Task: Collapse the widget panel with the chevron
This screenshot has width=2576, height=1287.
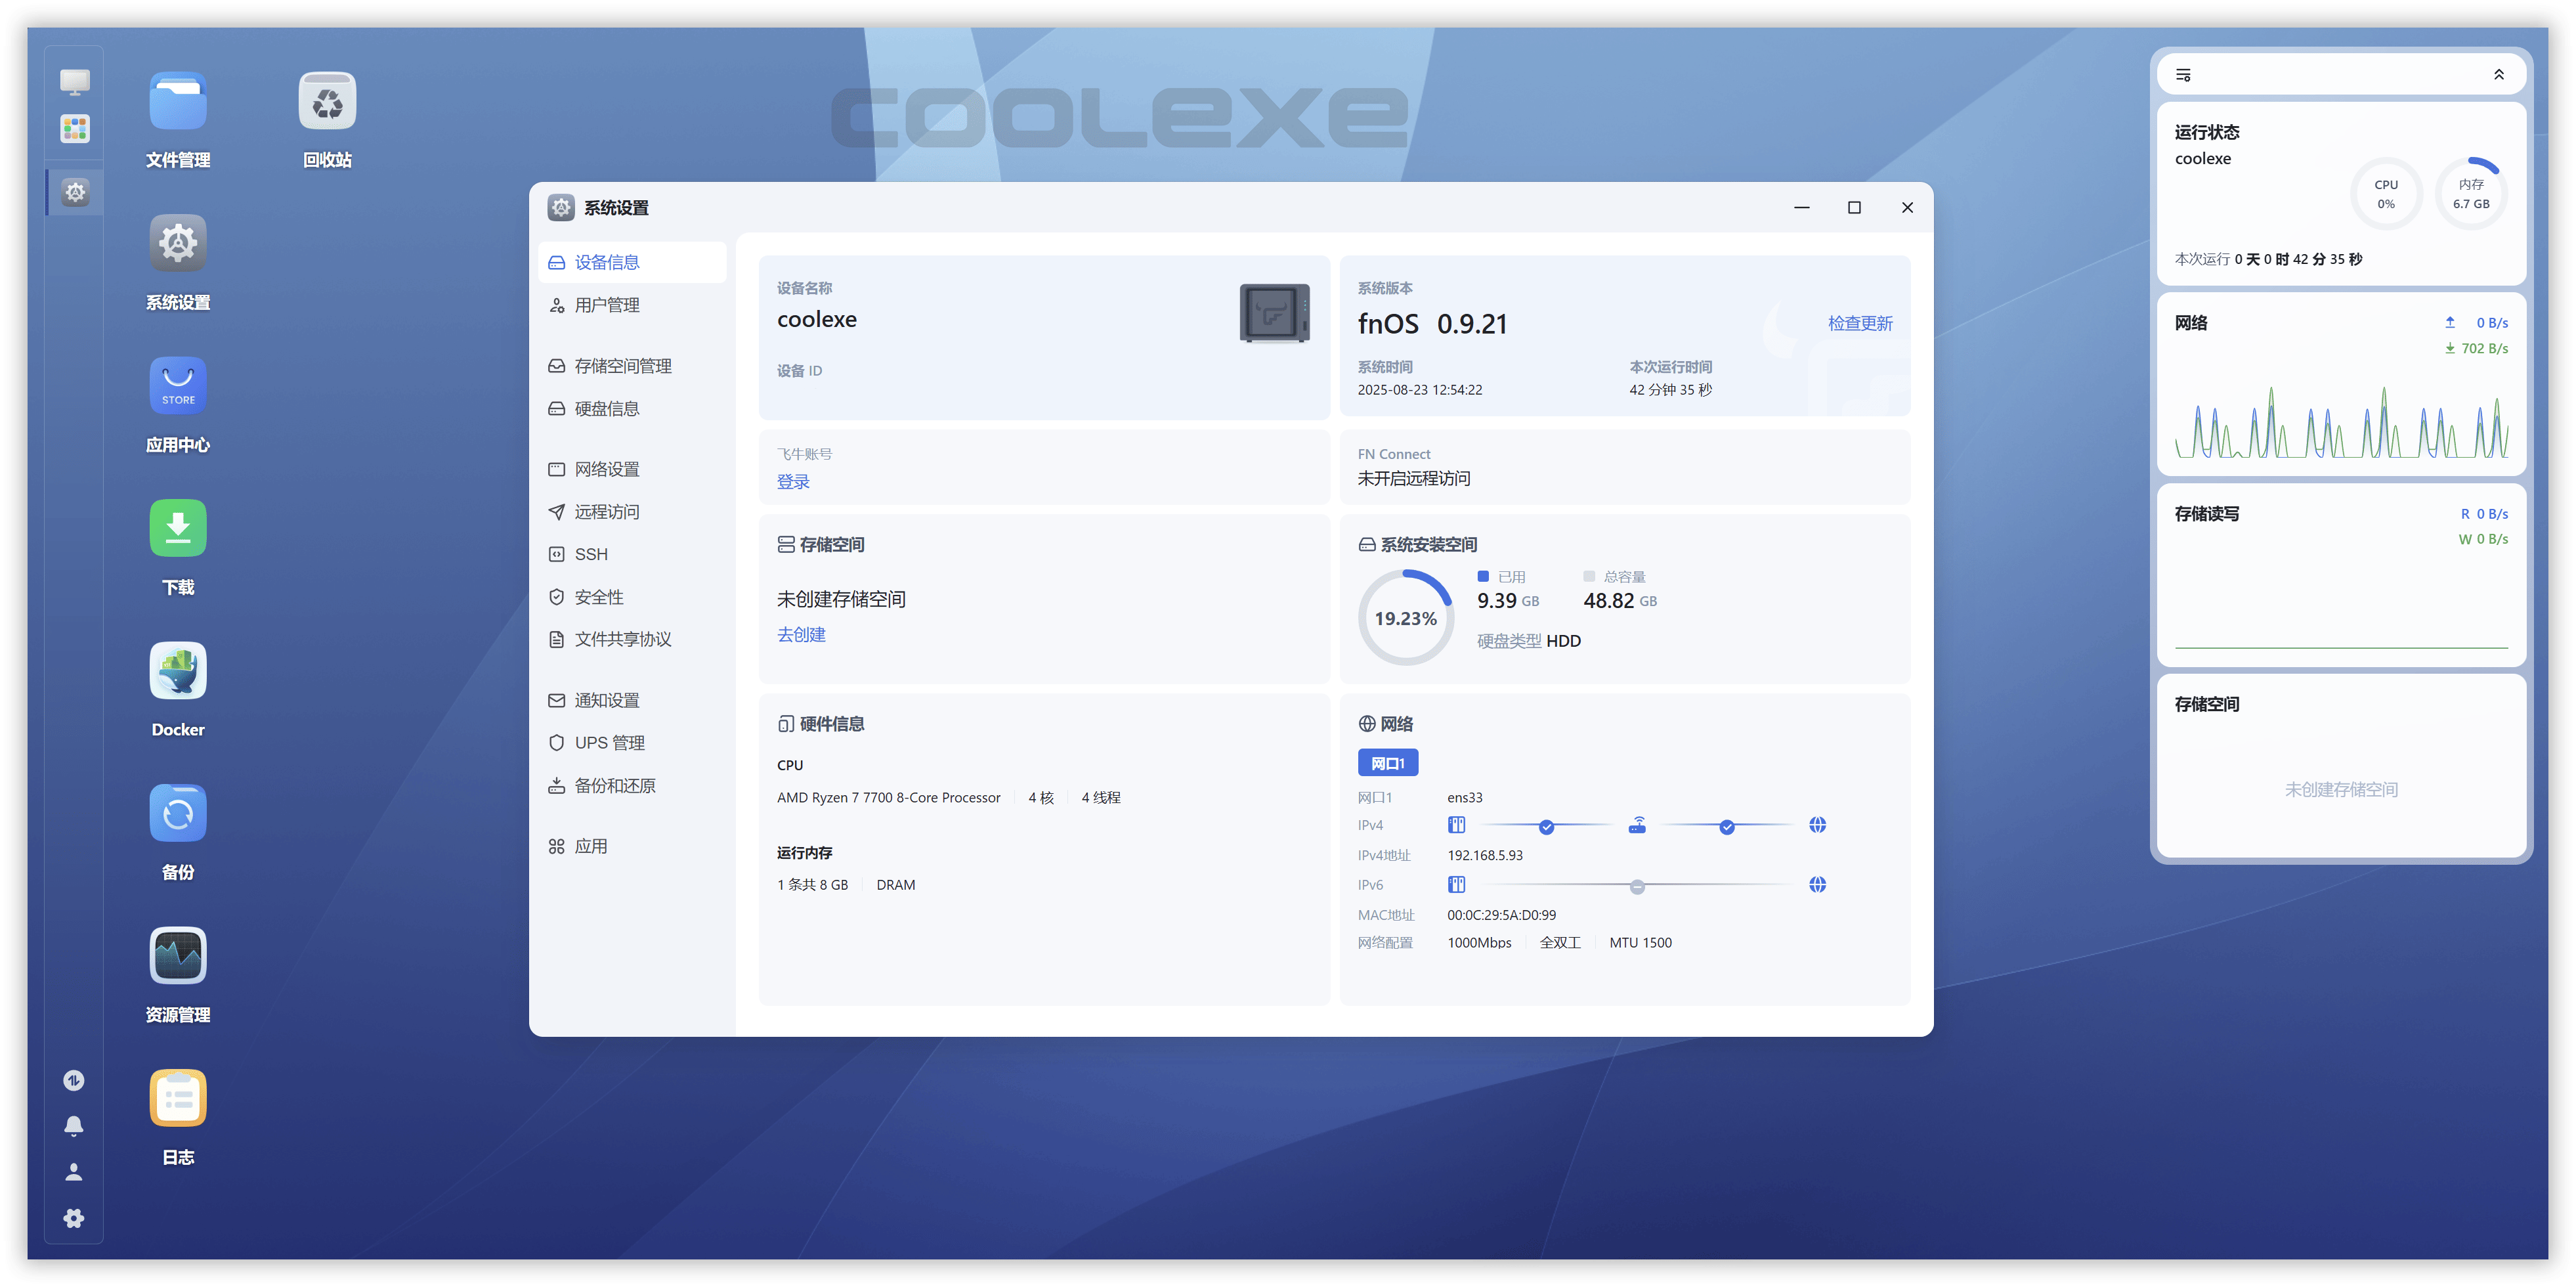Action: coord(2499,74)
